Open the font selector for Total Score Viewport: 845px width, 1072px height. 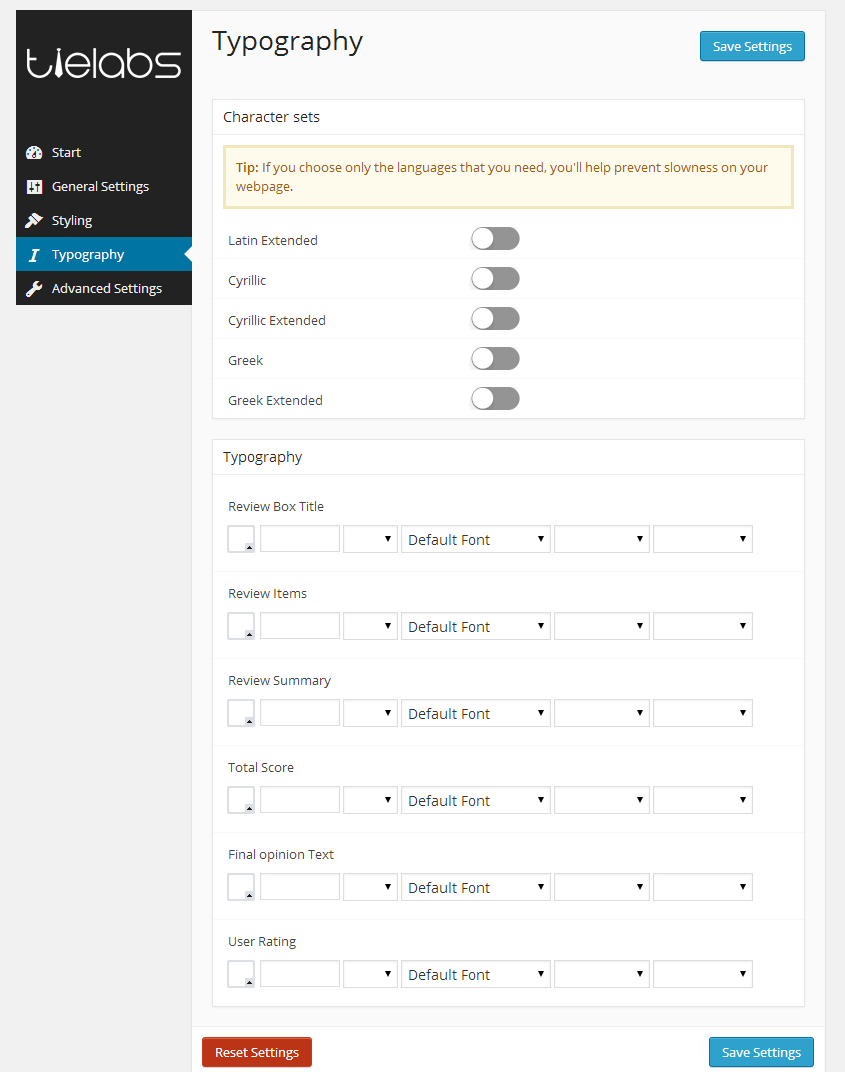[x=475, y=799]
